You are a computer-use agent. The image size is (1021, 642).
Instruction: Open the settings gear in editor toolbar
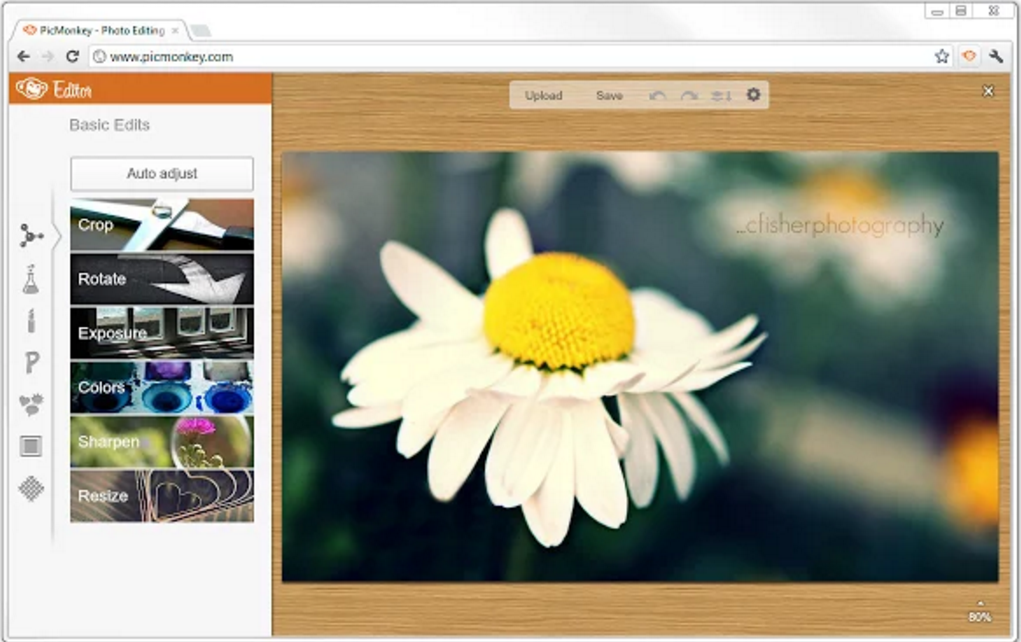tap(753, 94)
